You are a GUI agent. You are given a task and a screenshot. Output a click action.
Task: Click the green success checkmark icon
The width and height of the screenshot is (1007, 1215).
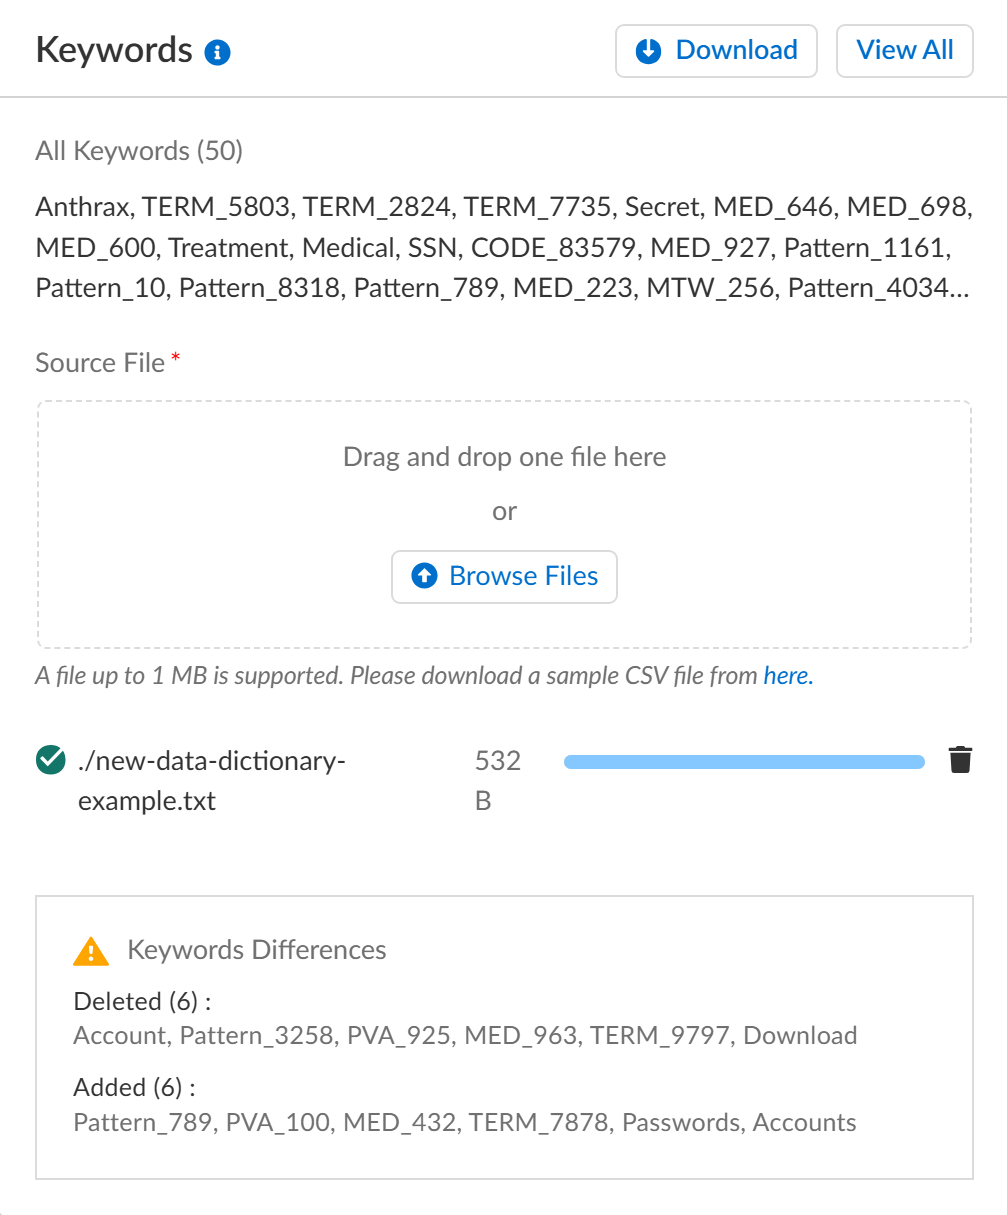pyautogui.click(x=50, y=761)
